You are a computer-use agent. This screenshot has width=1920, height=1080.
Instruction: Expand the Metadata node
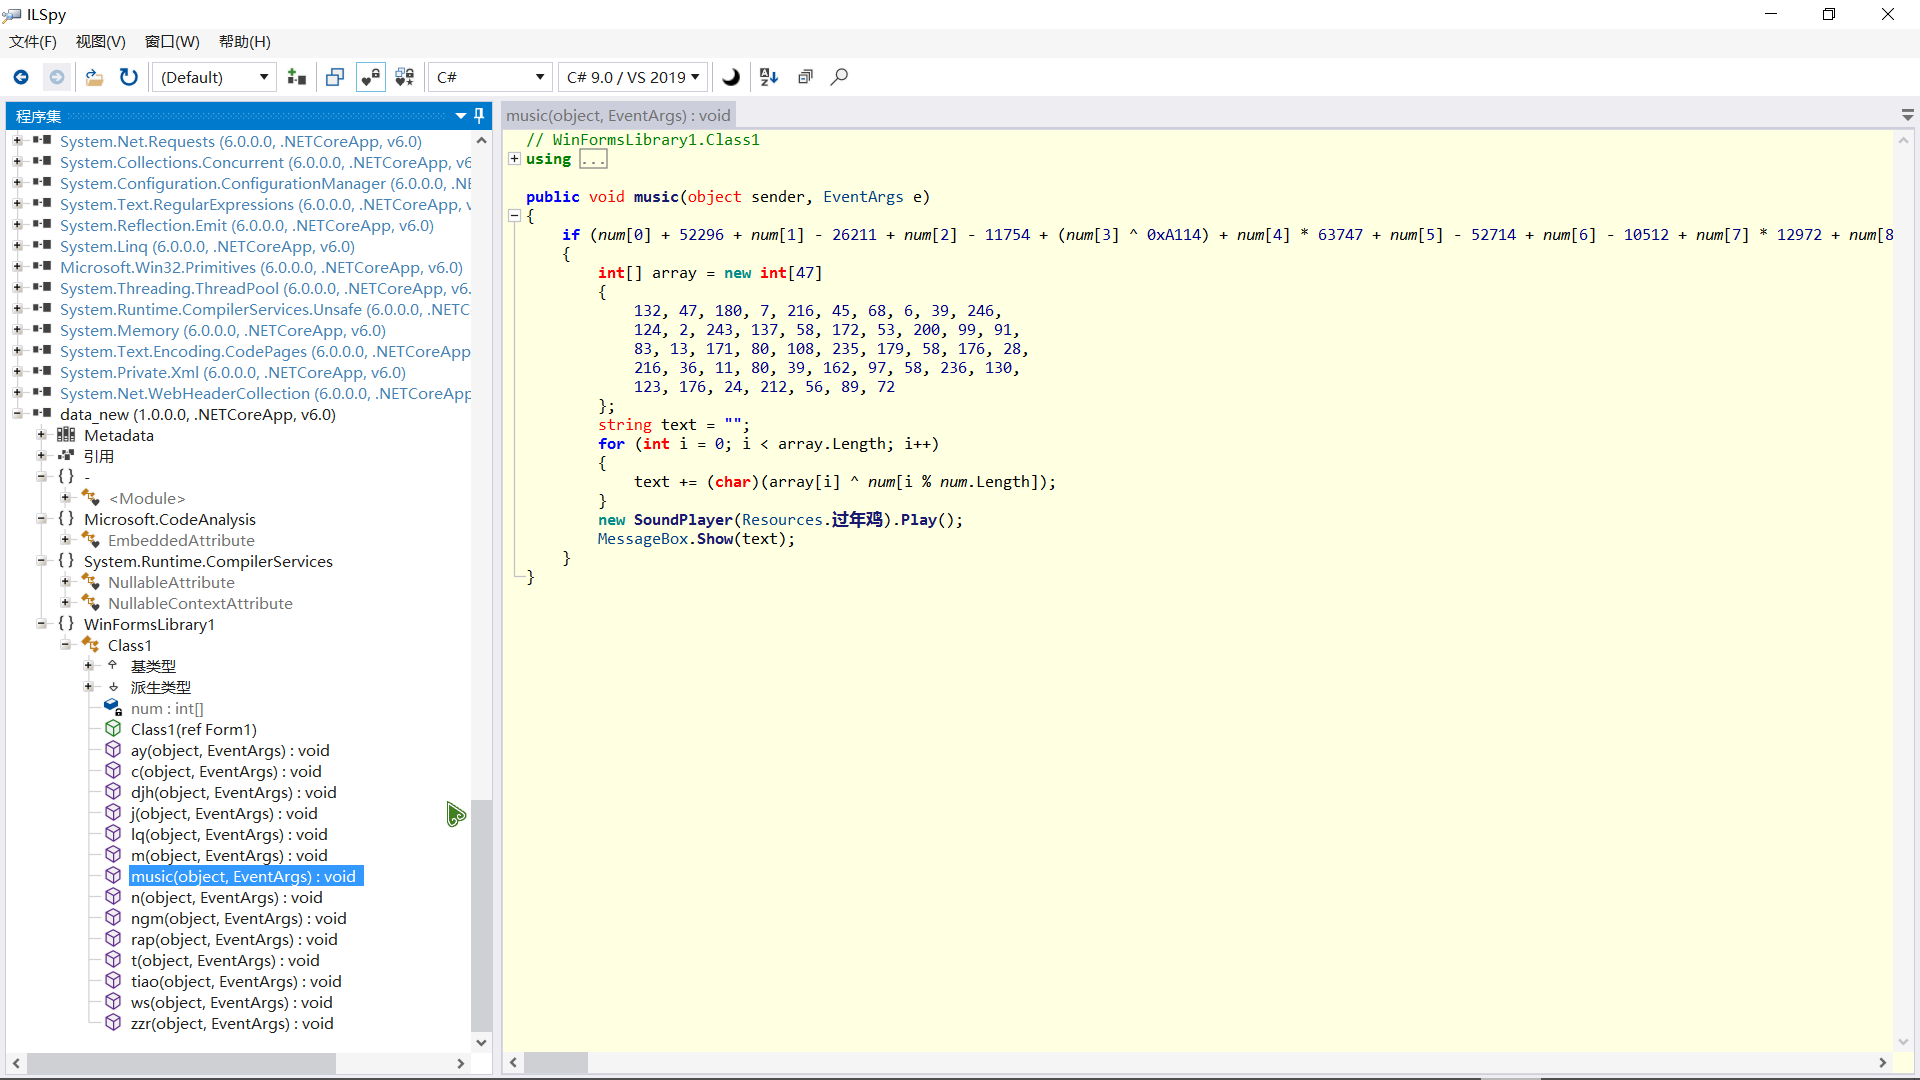[x=41, y=435]
